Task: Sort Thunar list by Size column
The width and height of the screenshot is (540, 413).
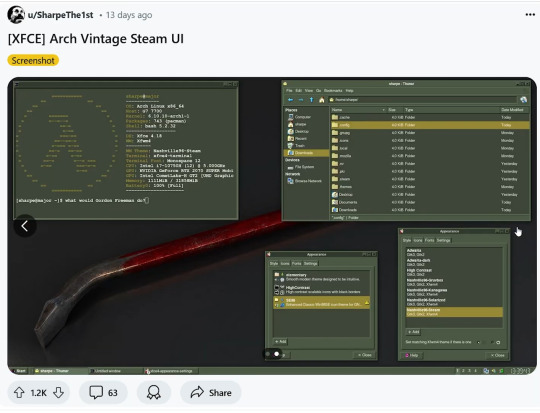Action: click(x=392, y=110)
